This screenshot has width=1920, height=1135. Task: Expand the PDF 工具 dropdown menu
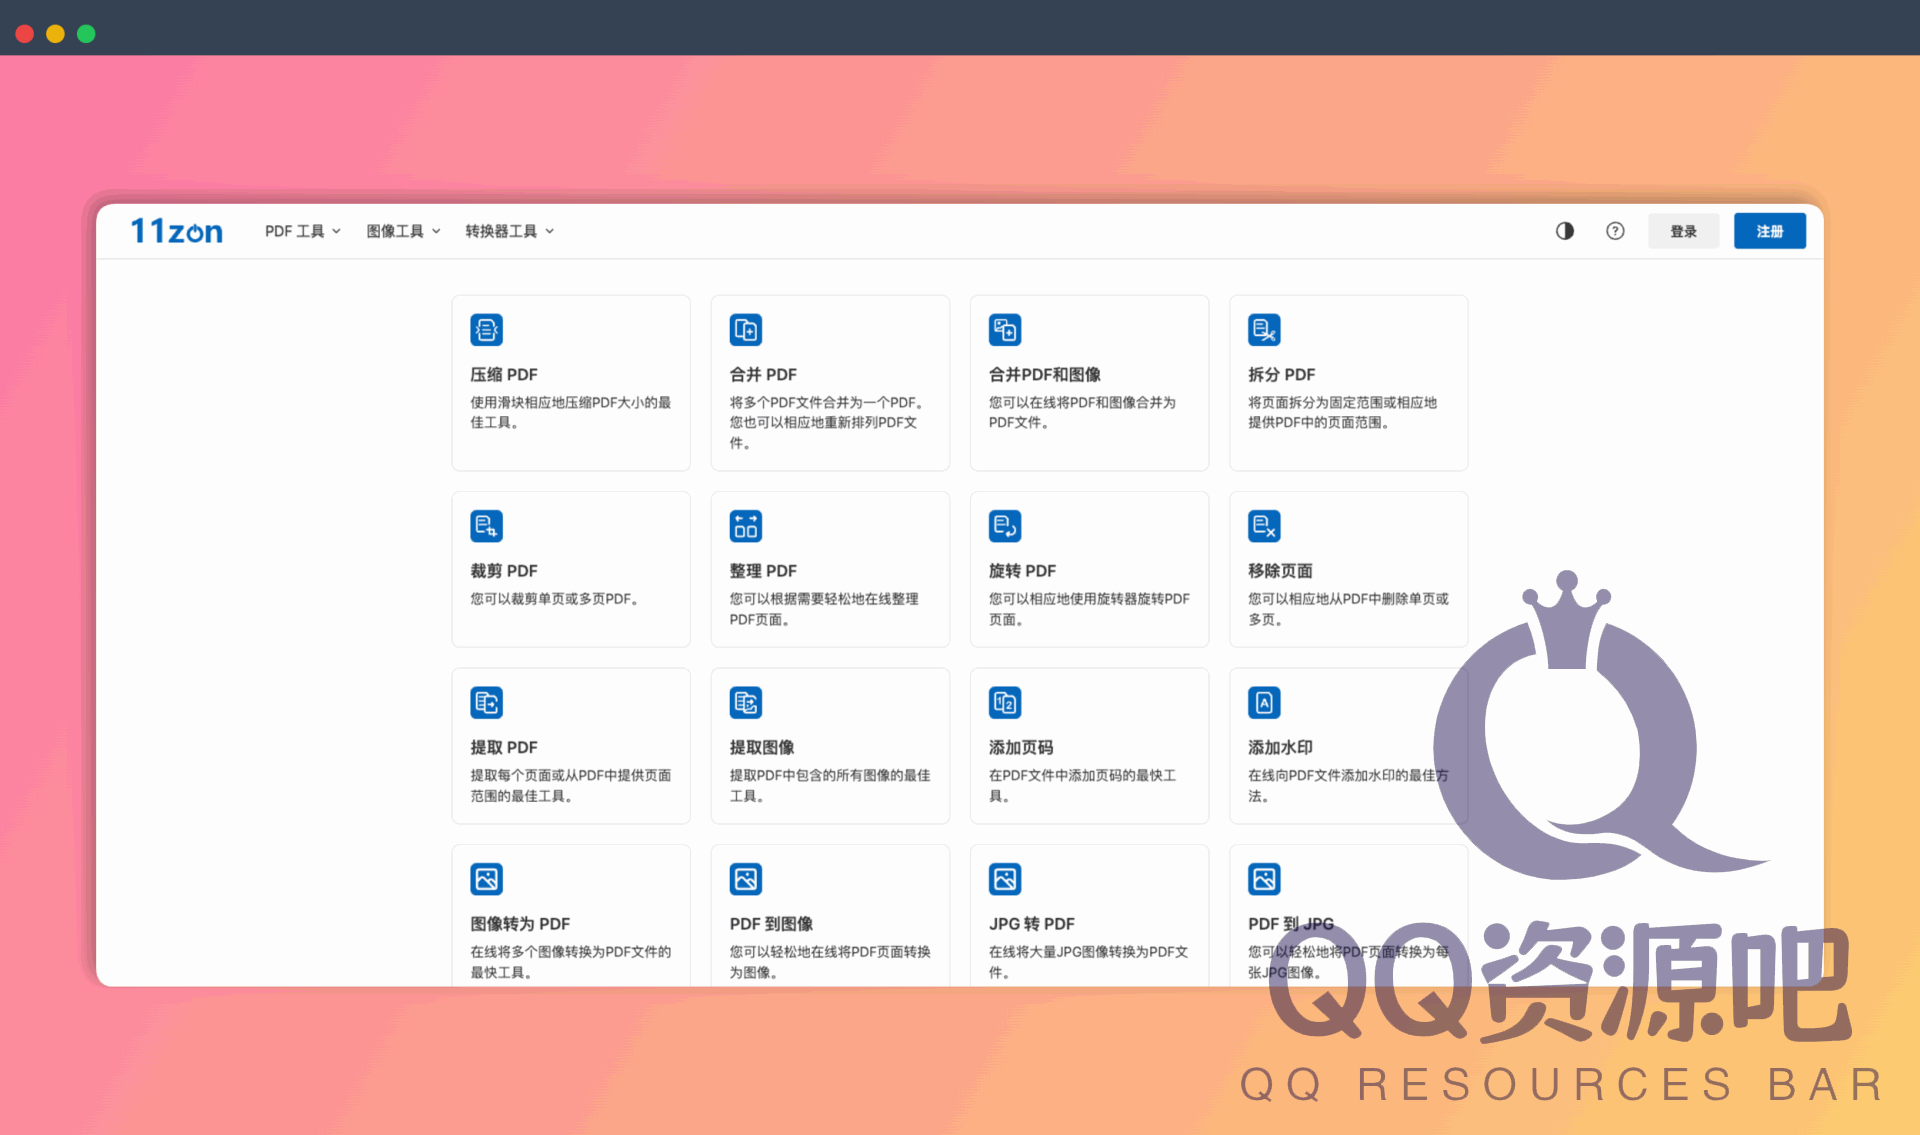pos(301,231)
